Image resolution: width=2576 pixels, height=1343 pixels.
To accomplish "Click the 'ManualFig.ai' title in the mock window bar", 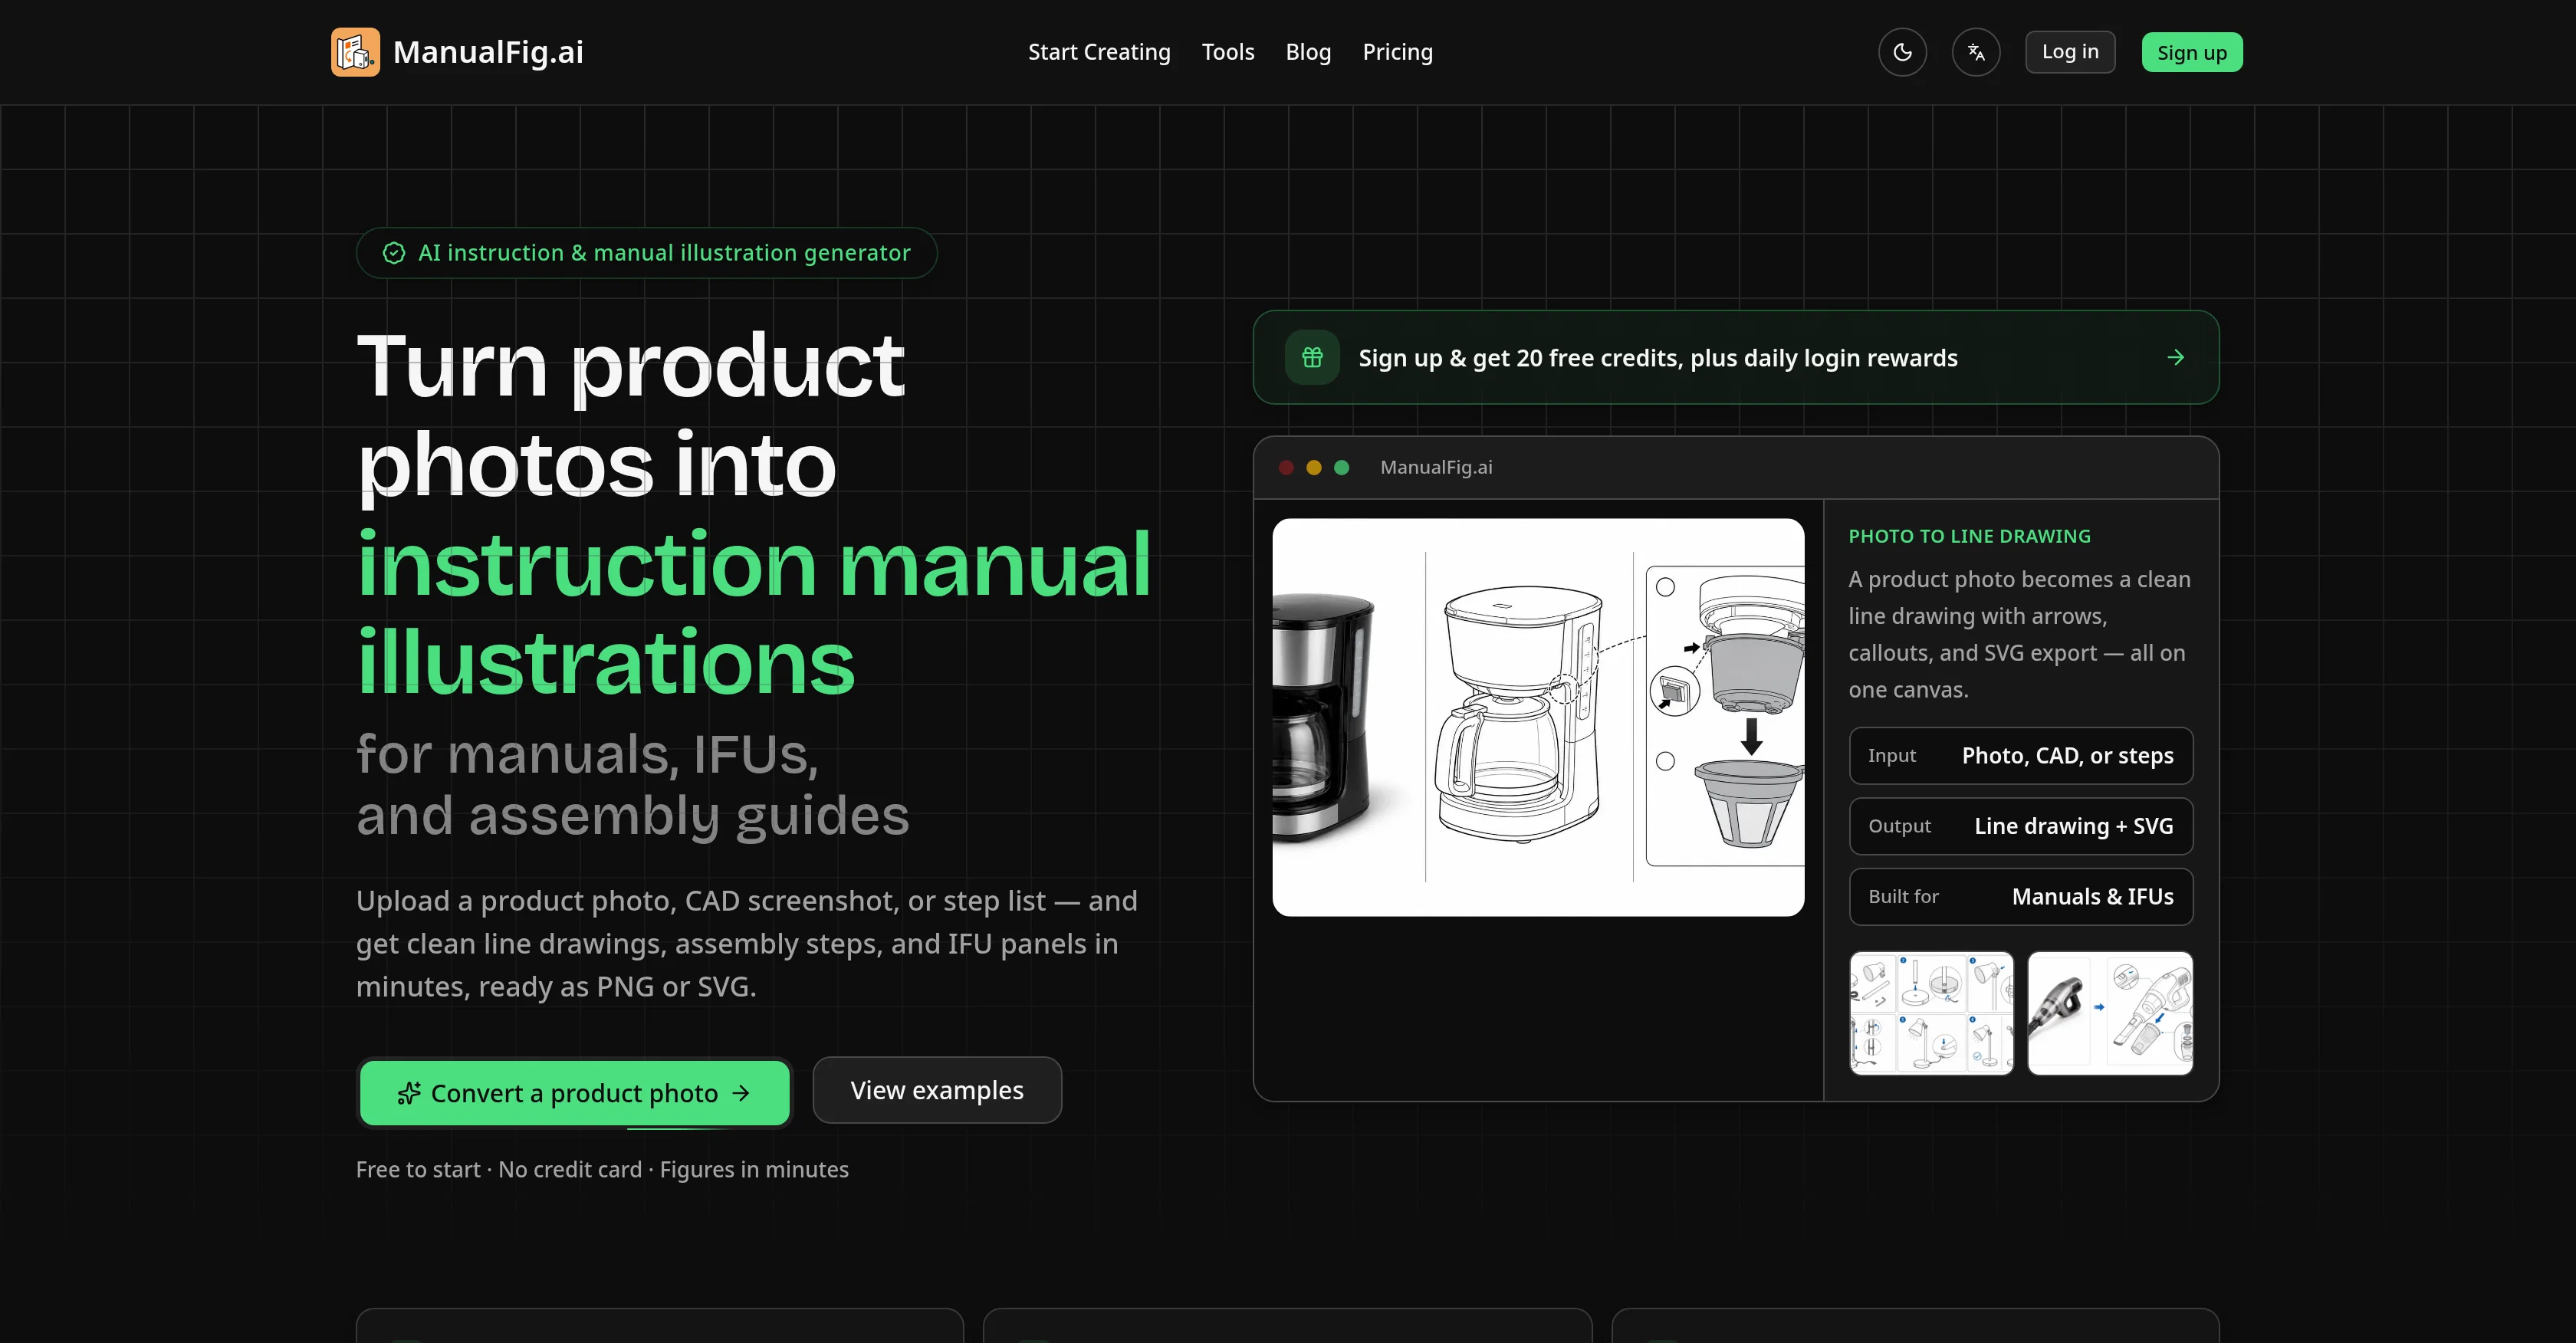I will [x=1436, y=467].
